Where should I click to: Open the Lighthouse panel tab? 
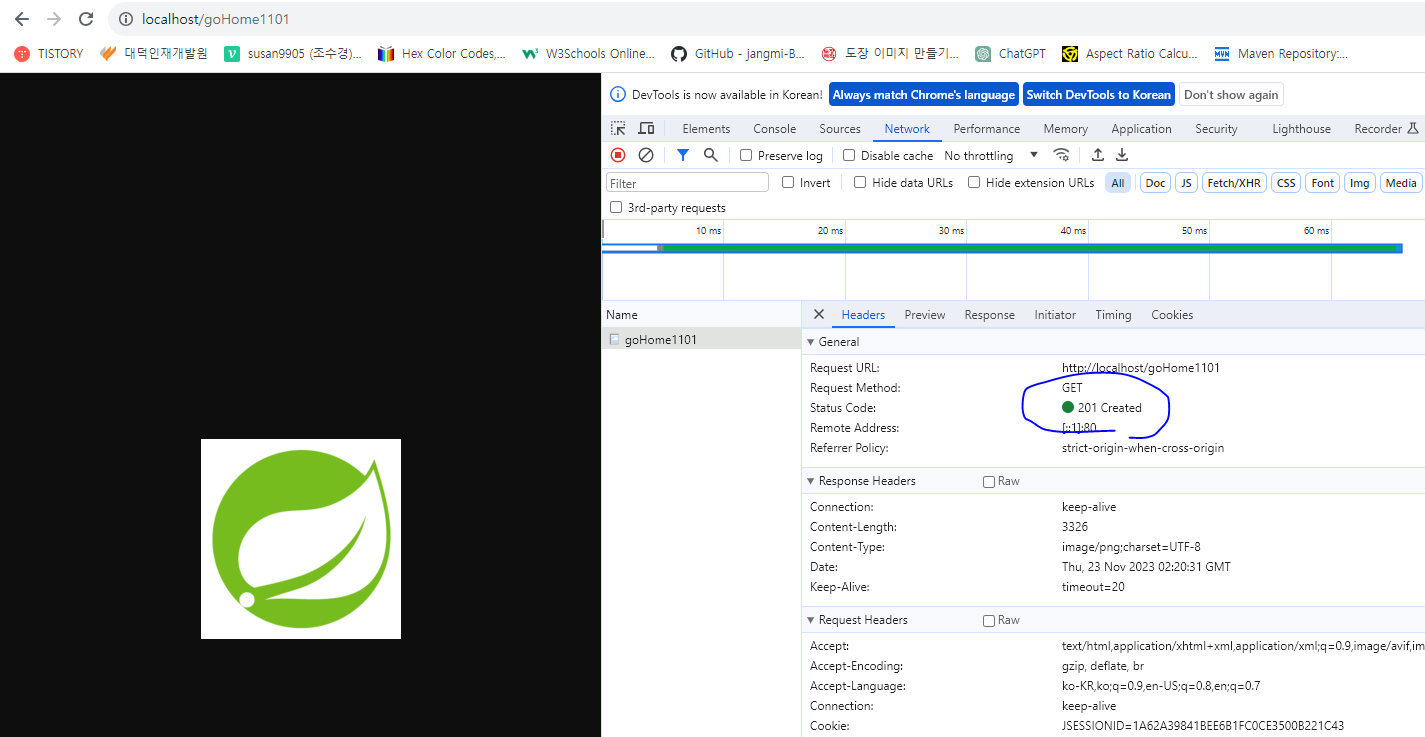tap(1301, 128)
